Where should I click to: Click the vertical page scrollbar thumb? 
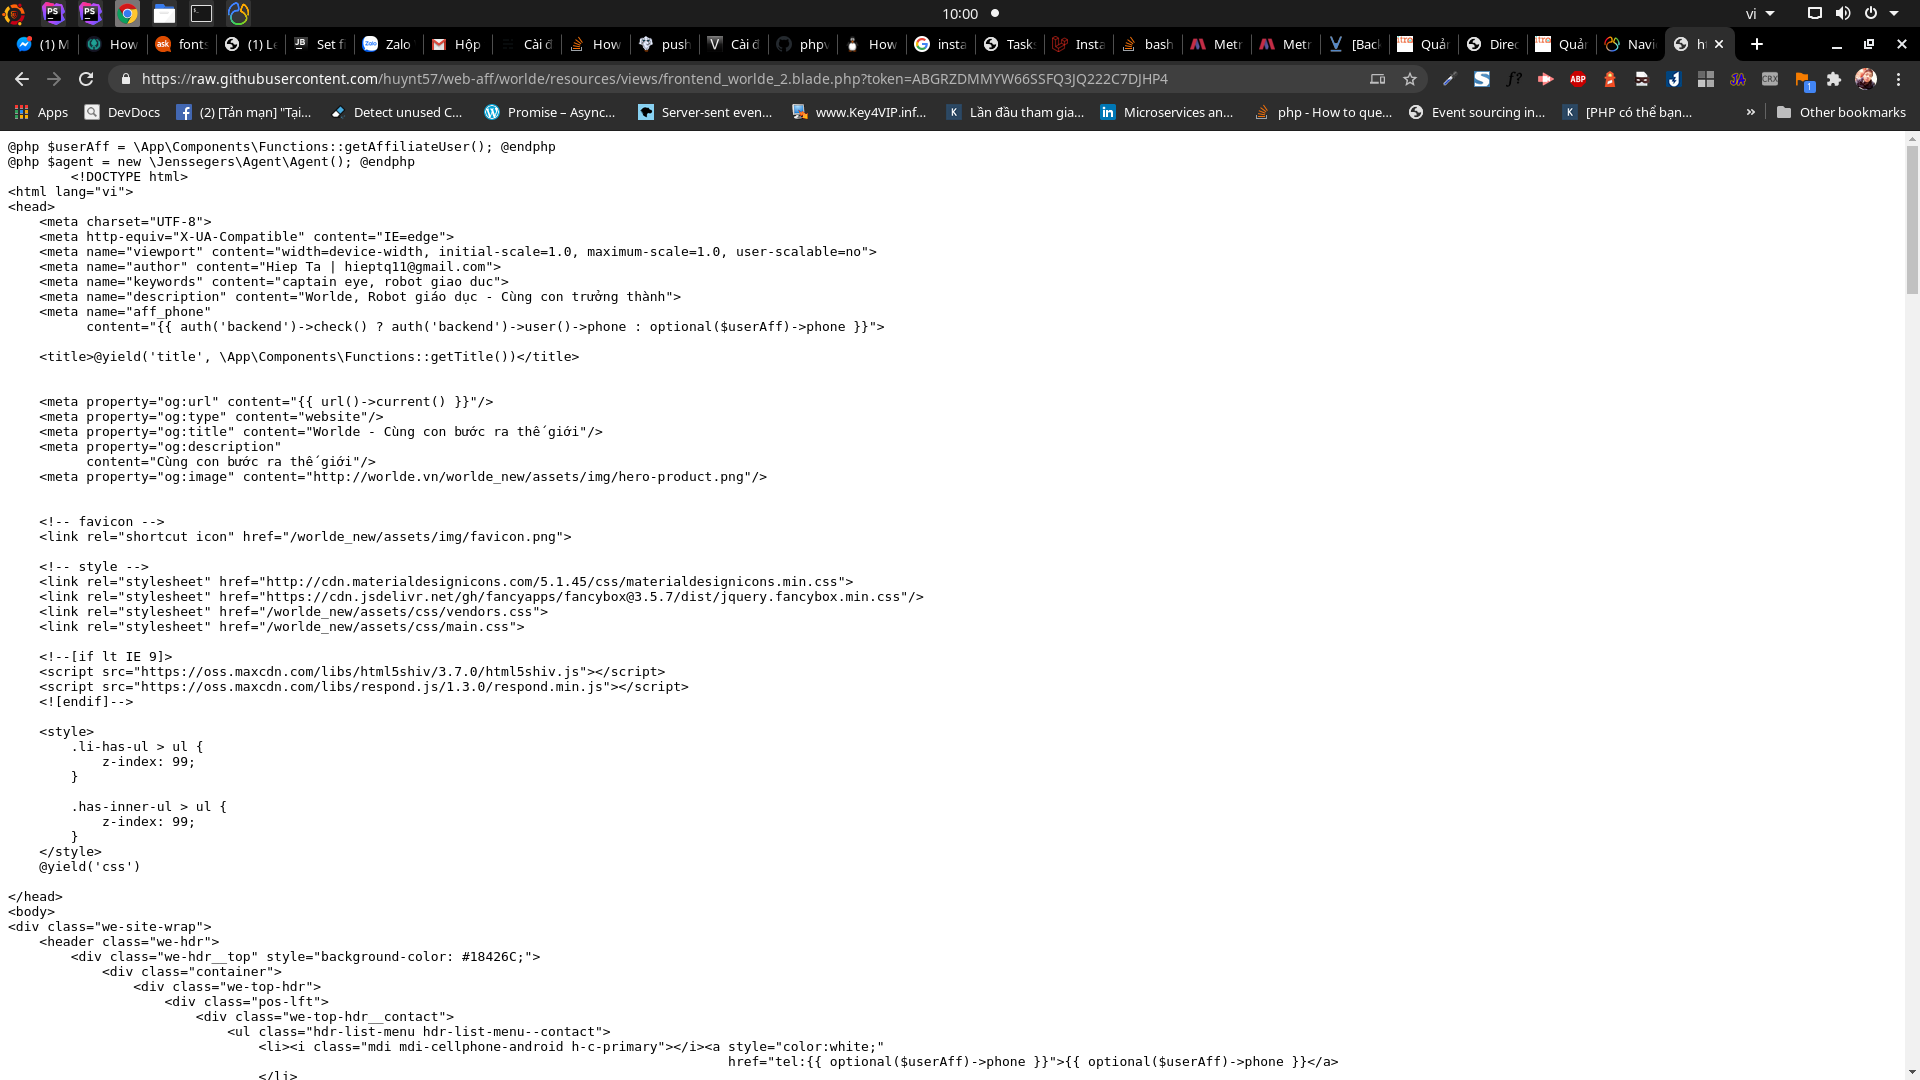1912,220
